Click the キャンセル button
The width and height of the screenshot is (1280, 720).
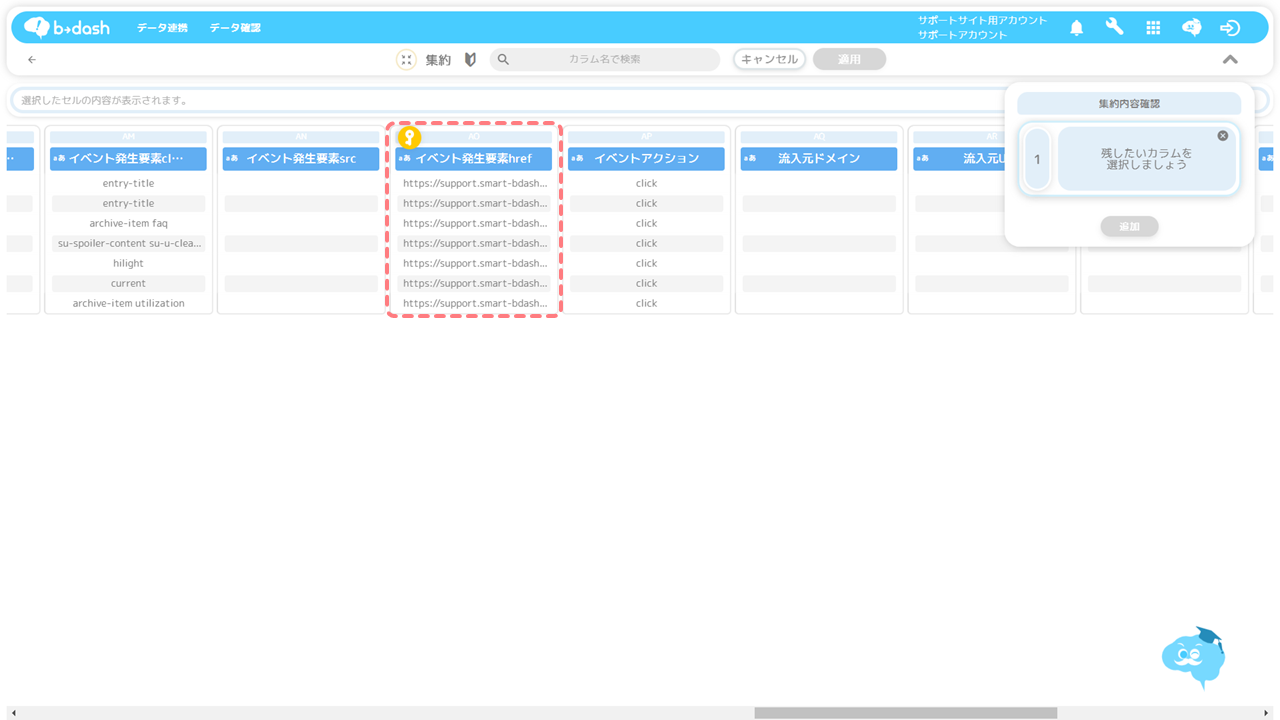click(769, 59)
